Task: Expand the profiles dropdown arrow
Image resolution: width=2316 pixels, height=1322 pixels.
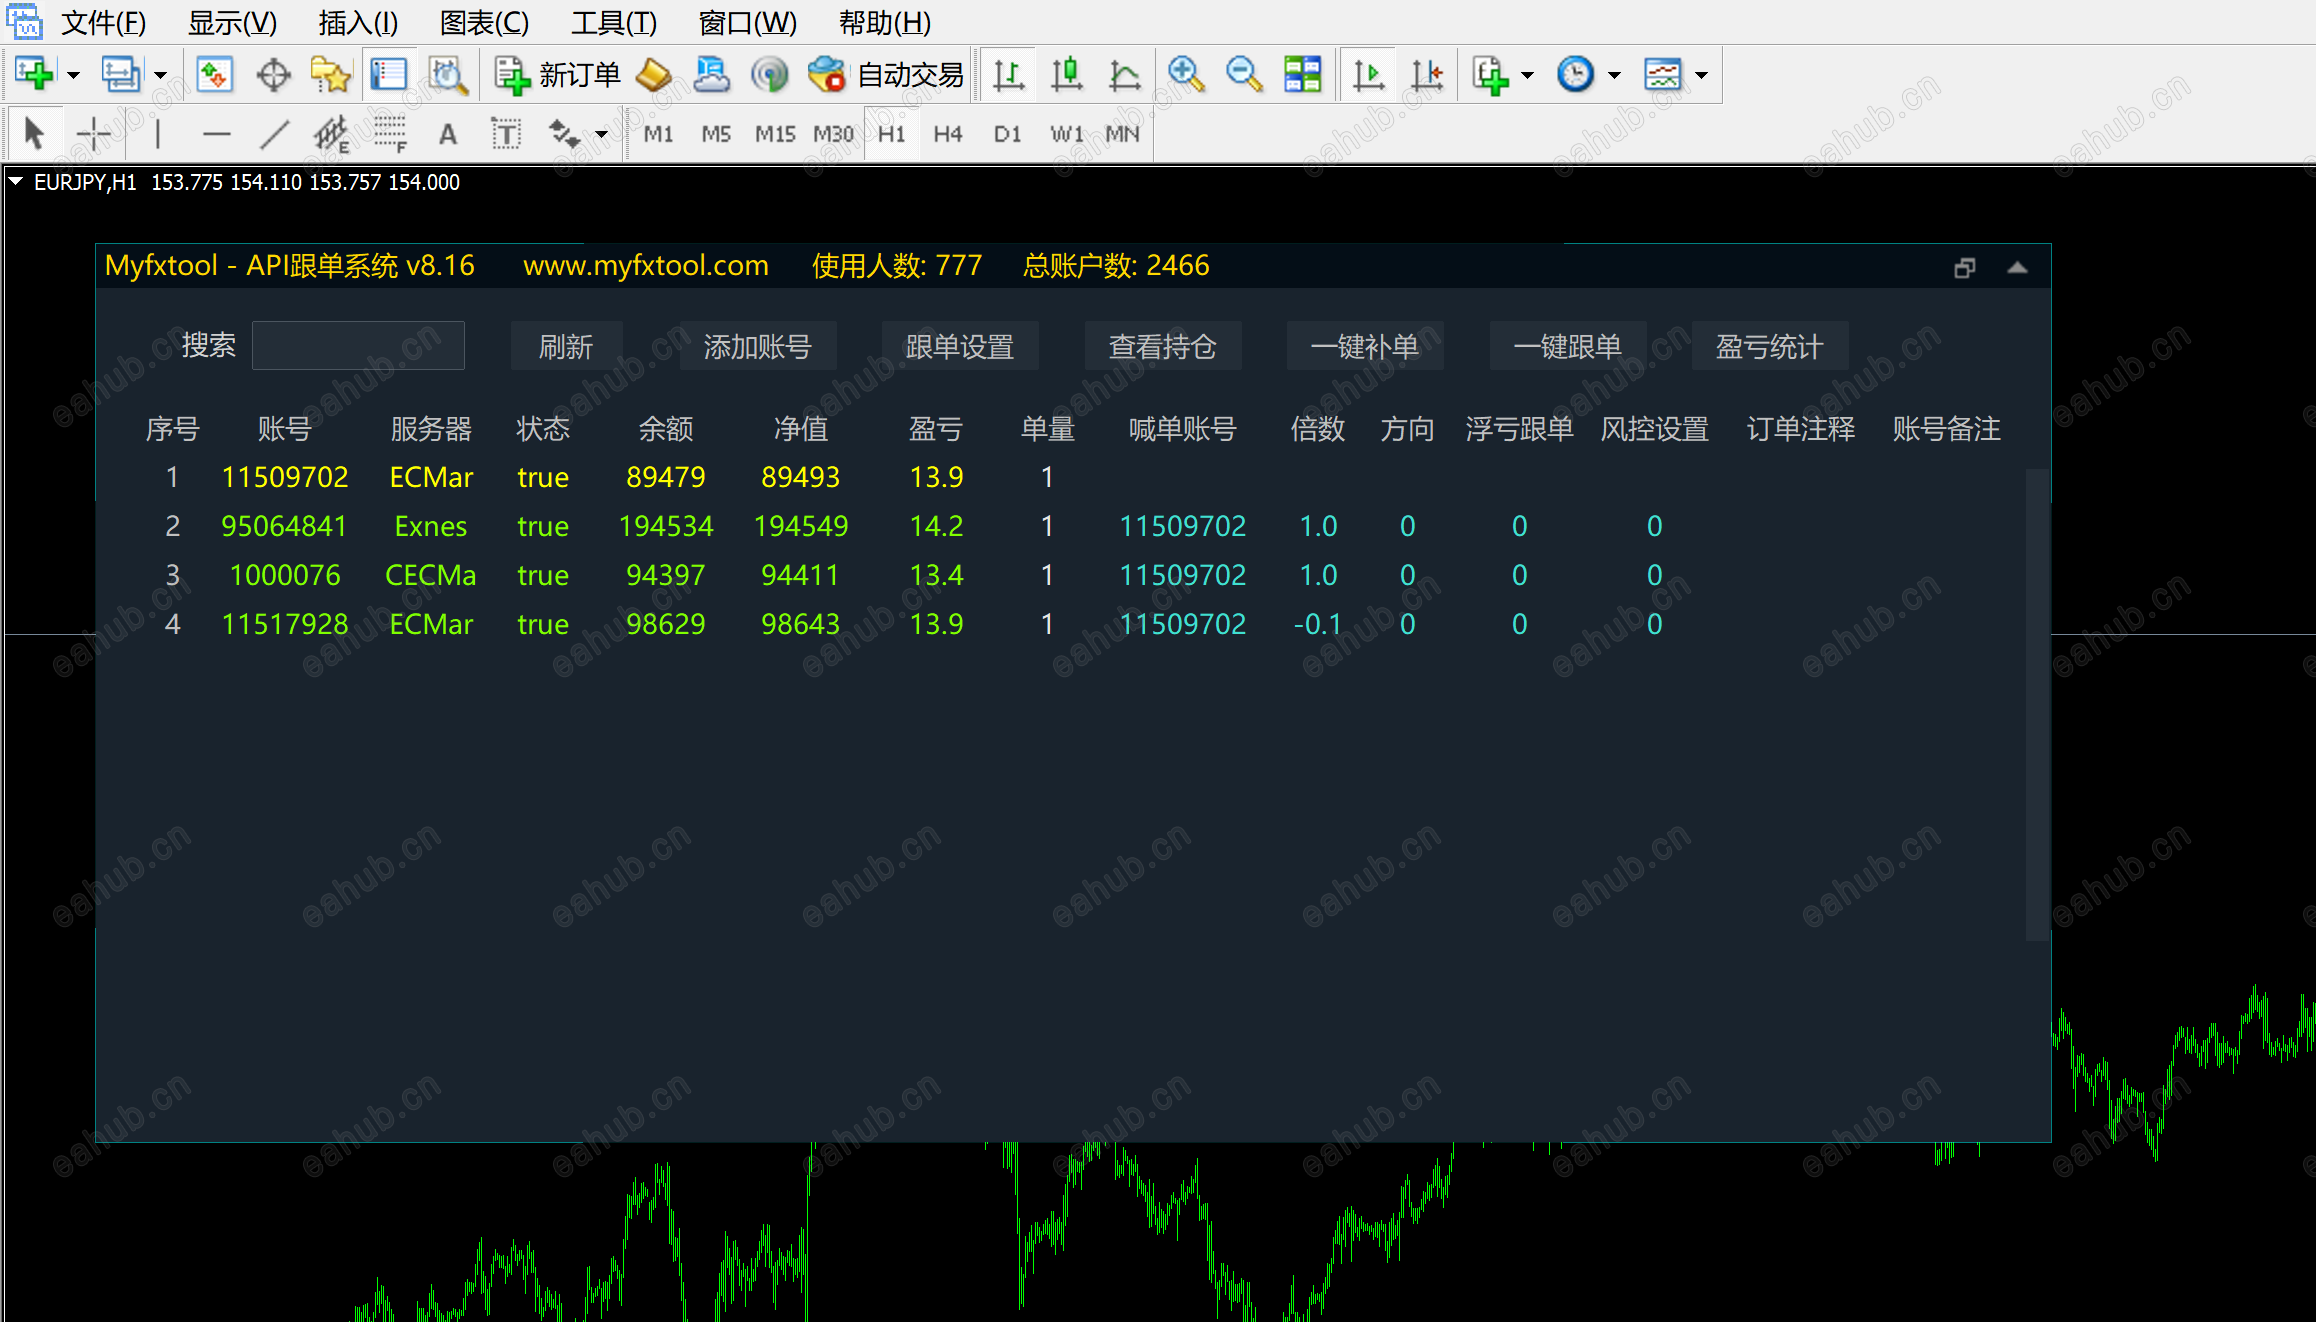Action: [x=160, y=75]
